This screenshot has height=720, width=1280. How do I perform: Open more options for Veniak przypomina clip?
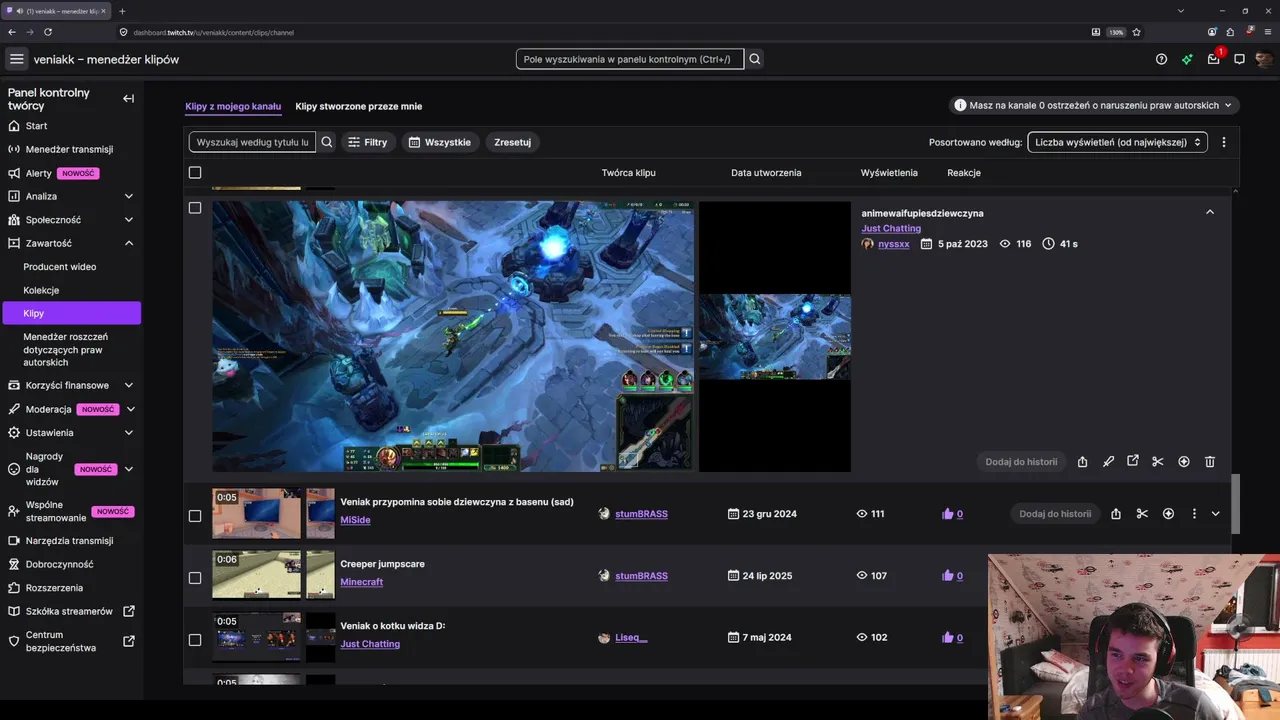click(x=1194, y=514)
